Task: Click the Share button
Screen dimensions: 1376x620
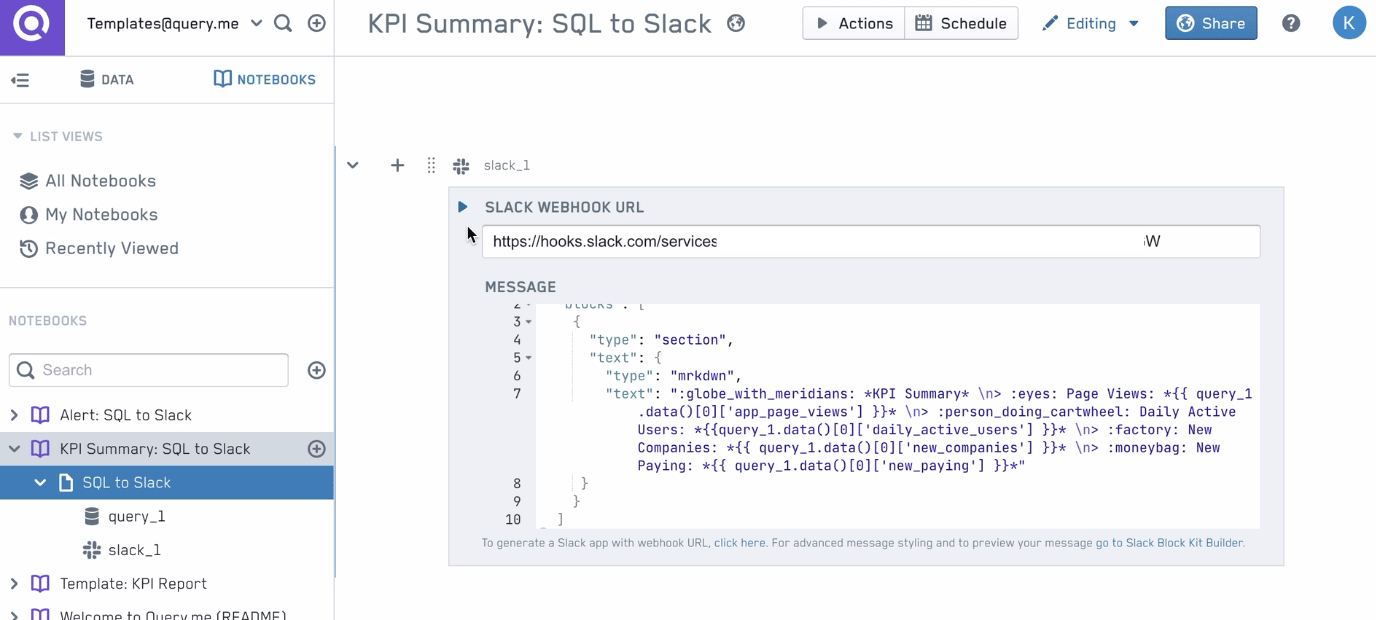Action: [x=1211, y=23]
